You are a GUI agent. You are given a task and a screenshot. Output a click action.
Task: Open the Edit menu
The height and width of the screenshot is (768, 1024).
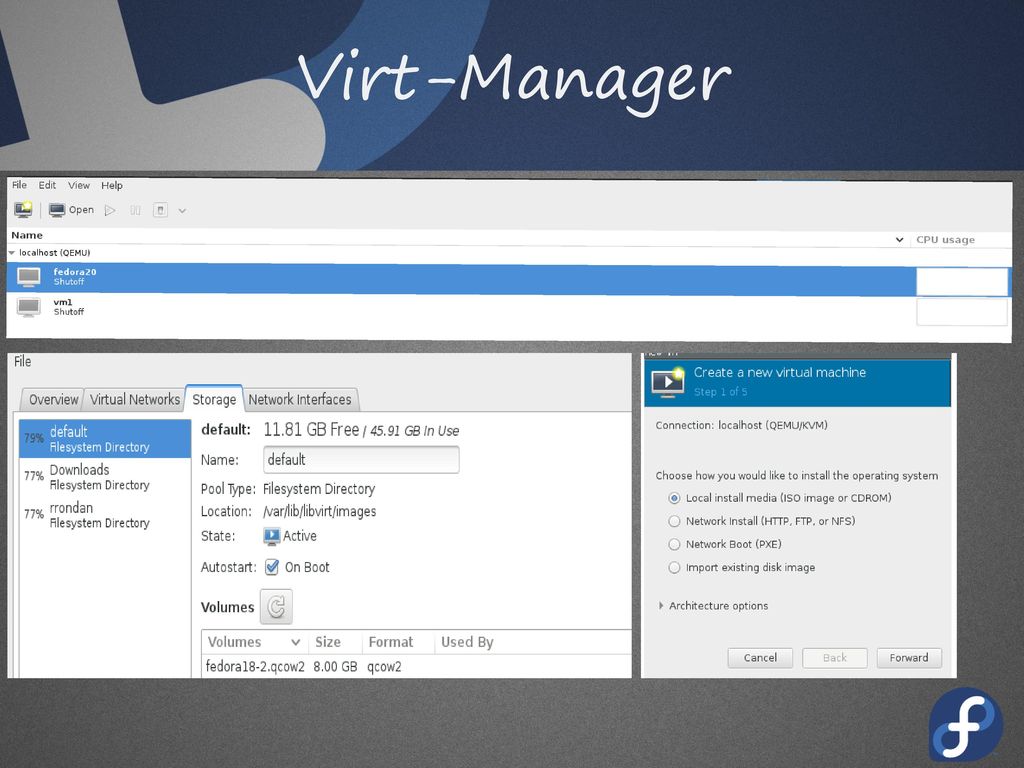tap(47, 185)
